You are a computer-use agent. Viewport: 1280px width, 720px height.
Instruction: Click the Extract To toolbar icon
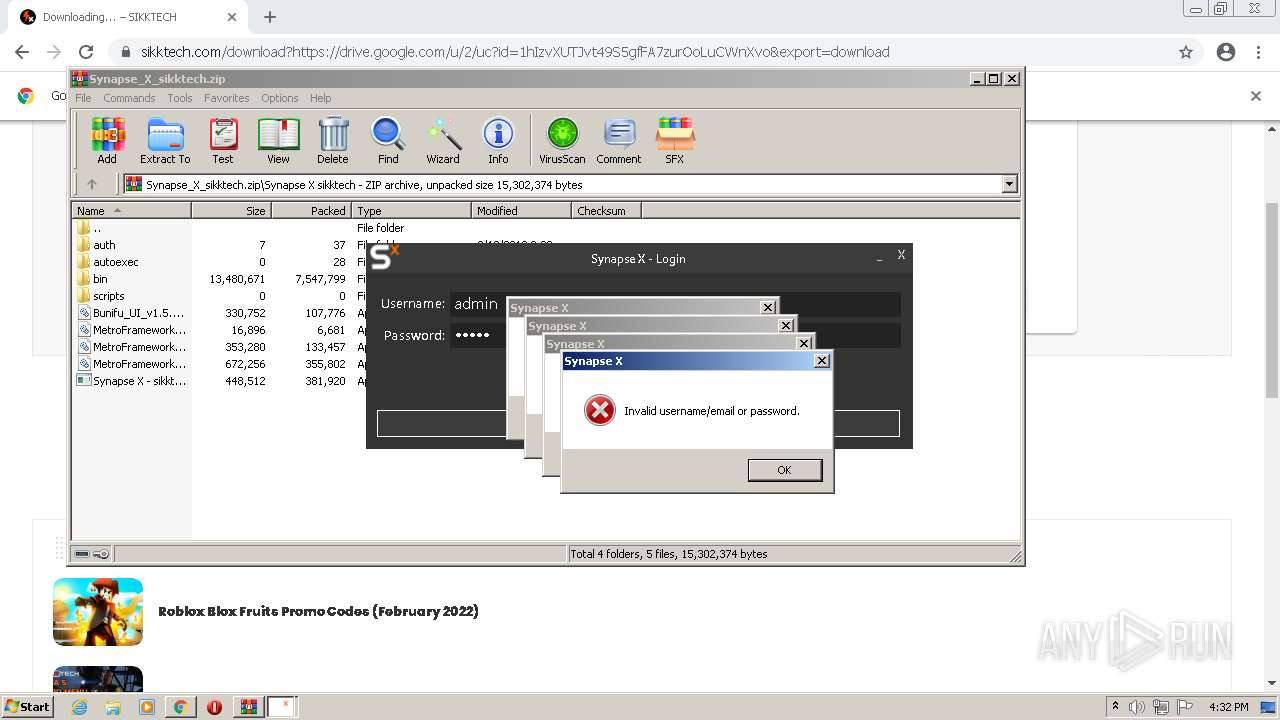(165, 141)
